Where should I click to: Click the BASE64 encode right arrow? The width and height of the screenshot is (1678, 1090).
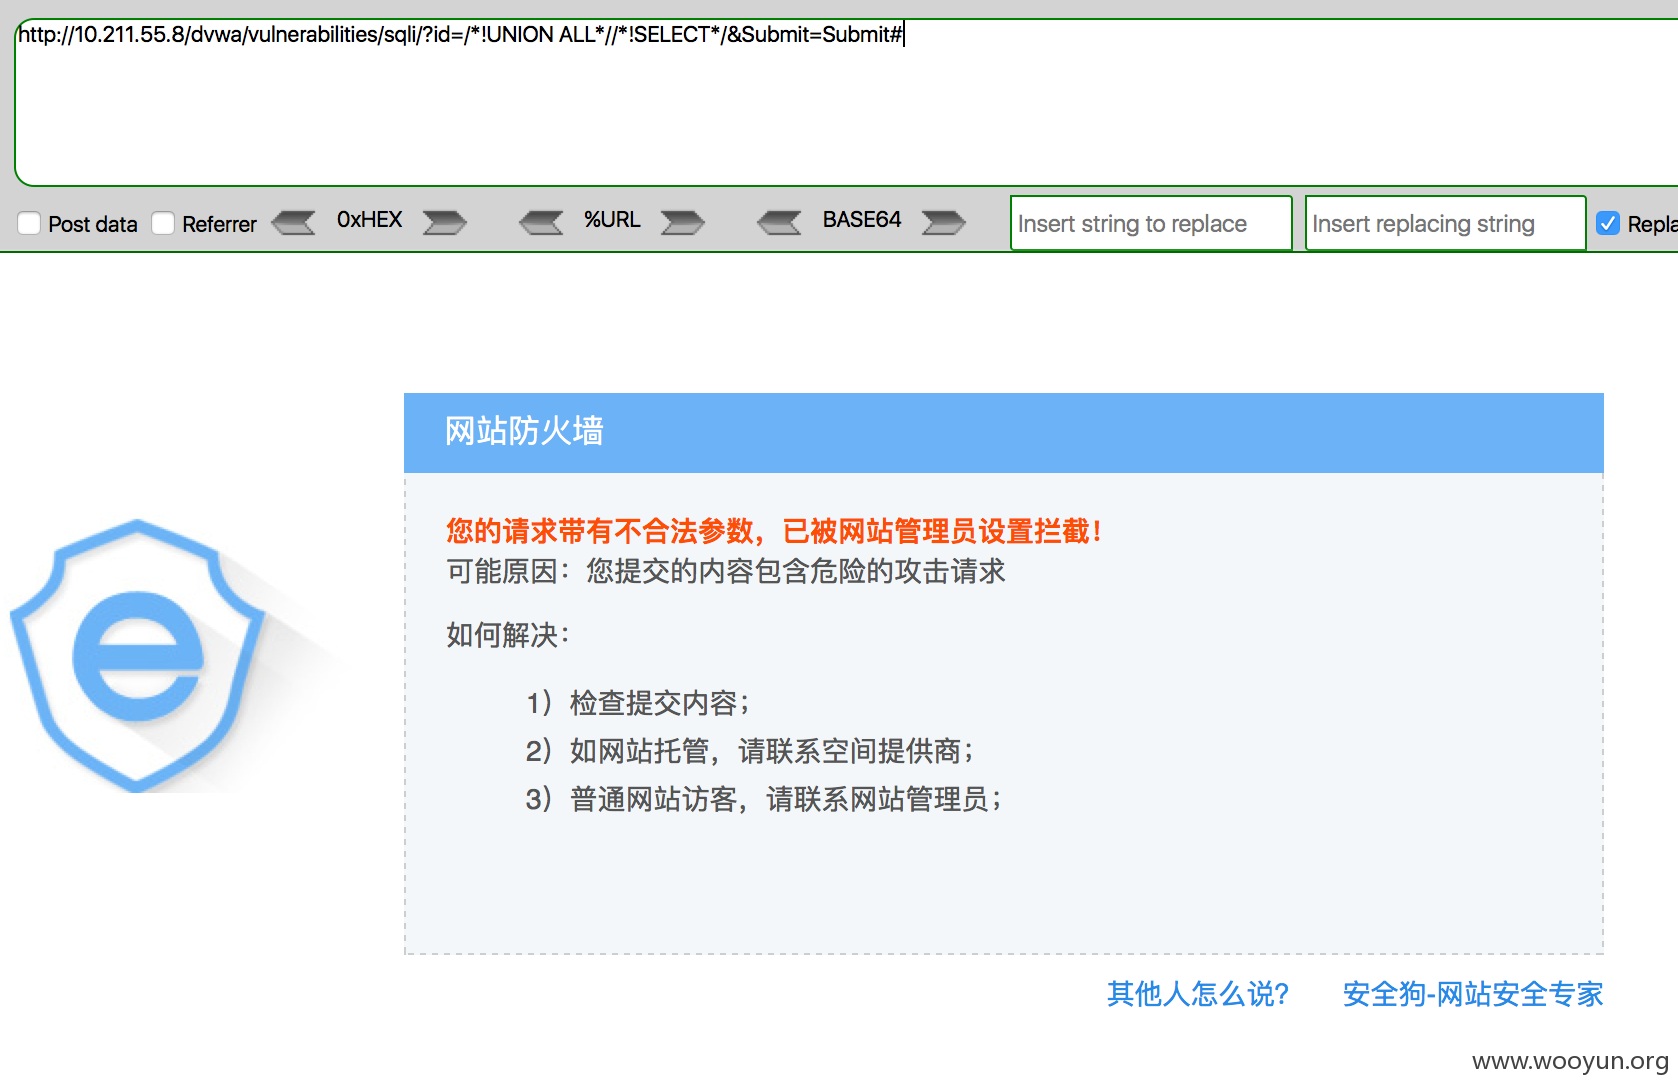click(x=943, y=222)
